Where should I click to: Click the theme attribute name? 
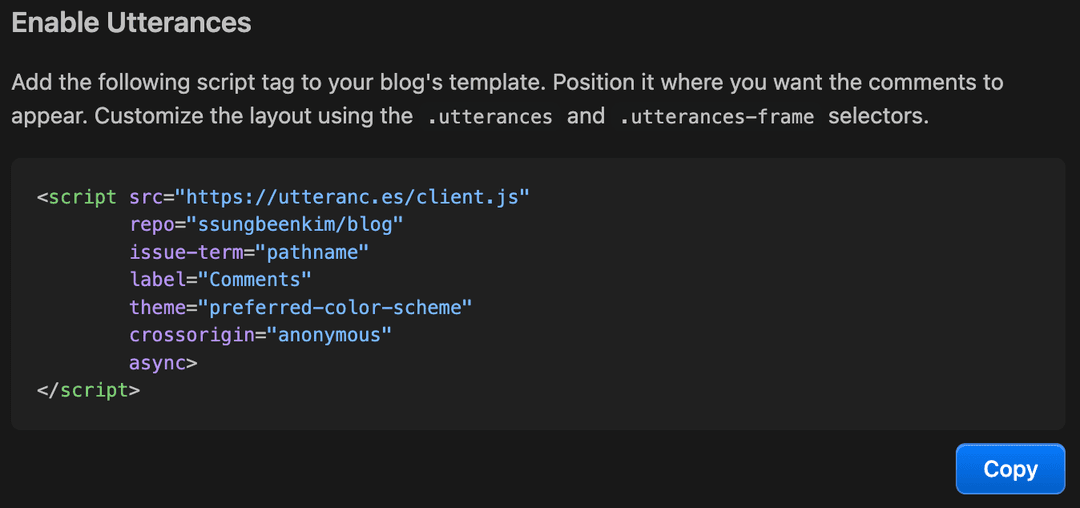pos(158,307)
